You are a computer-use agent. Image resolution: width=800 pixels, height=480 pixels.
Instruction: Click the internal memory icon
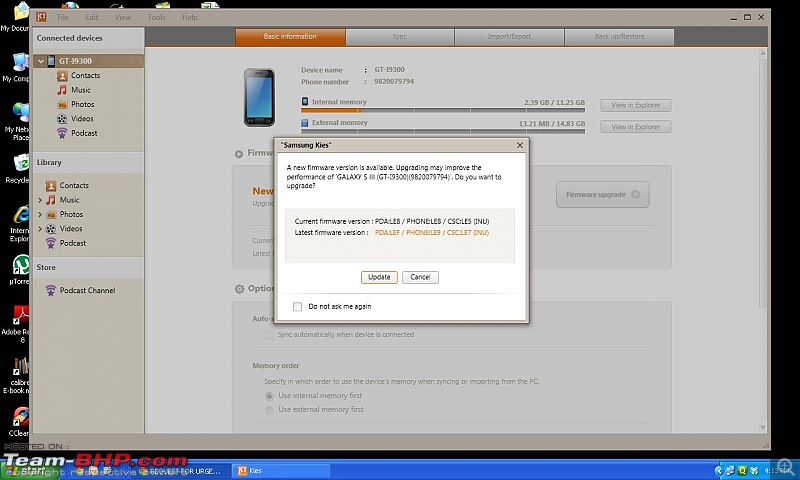click(305, 102)
